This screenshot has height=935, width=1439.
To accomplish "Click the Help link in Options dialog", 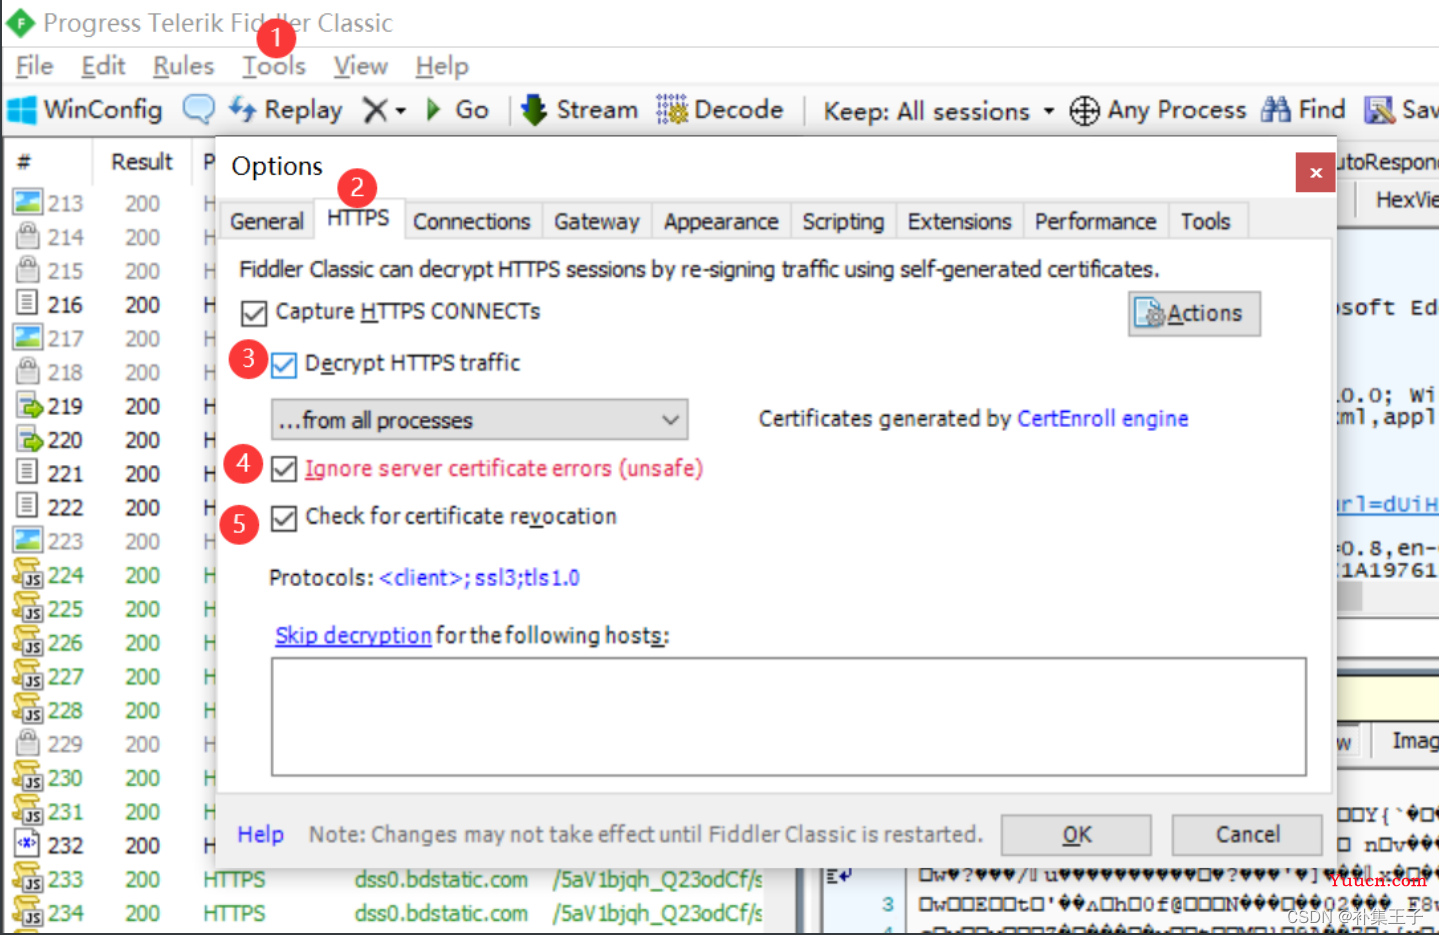I will 260,834.
